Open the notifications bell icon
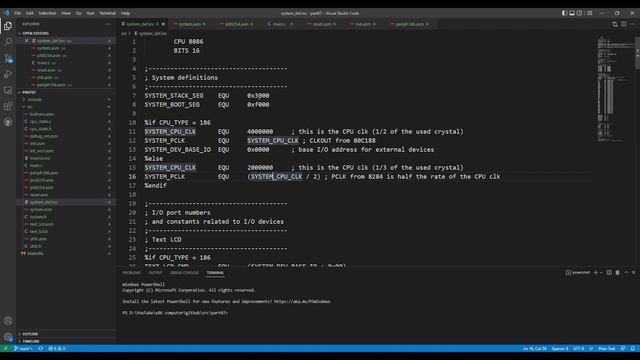The width and height of the screenshot is (640, 360). 632,348
